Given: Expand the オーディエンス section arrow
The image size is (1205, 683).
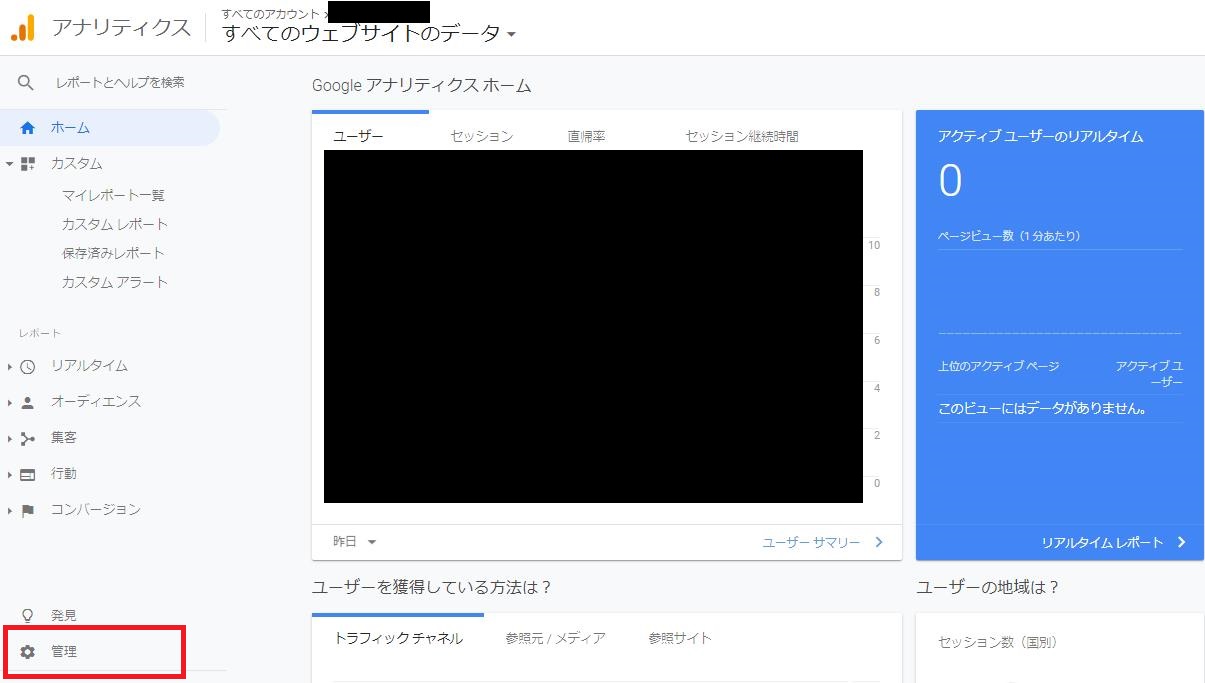Looking at the screenshot, I should click(9, 403).
